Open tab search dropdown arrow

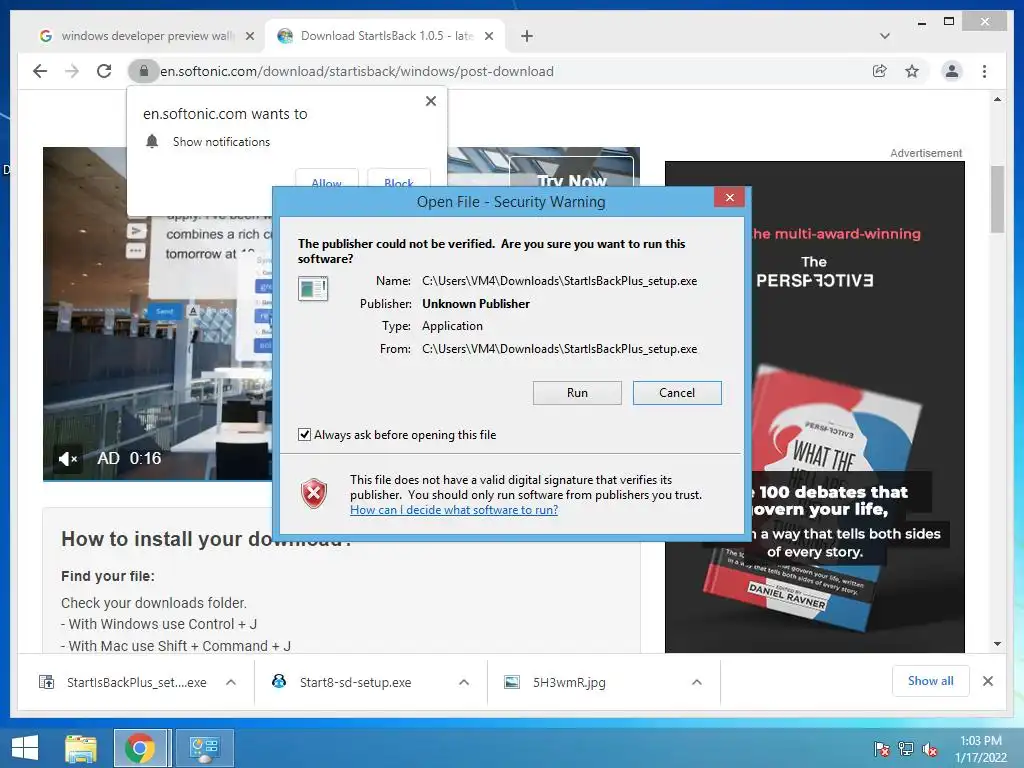(x=885, y=36)
